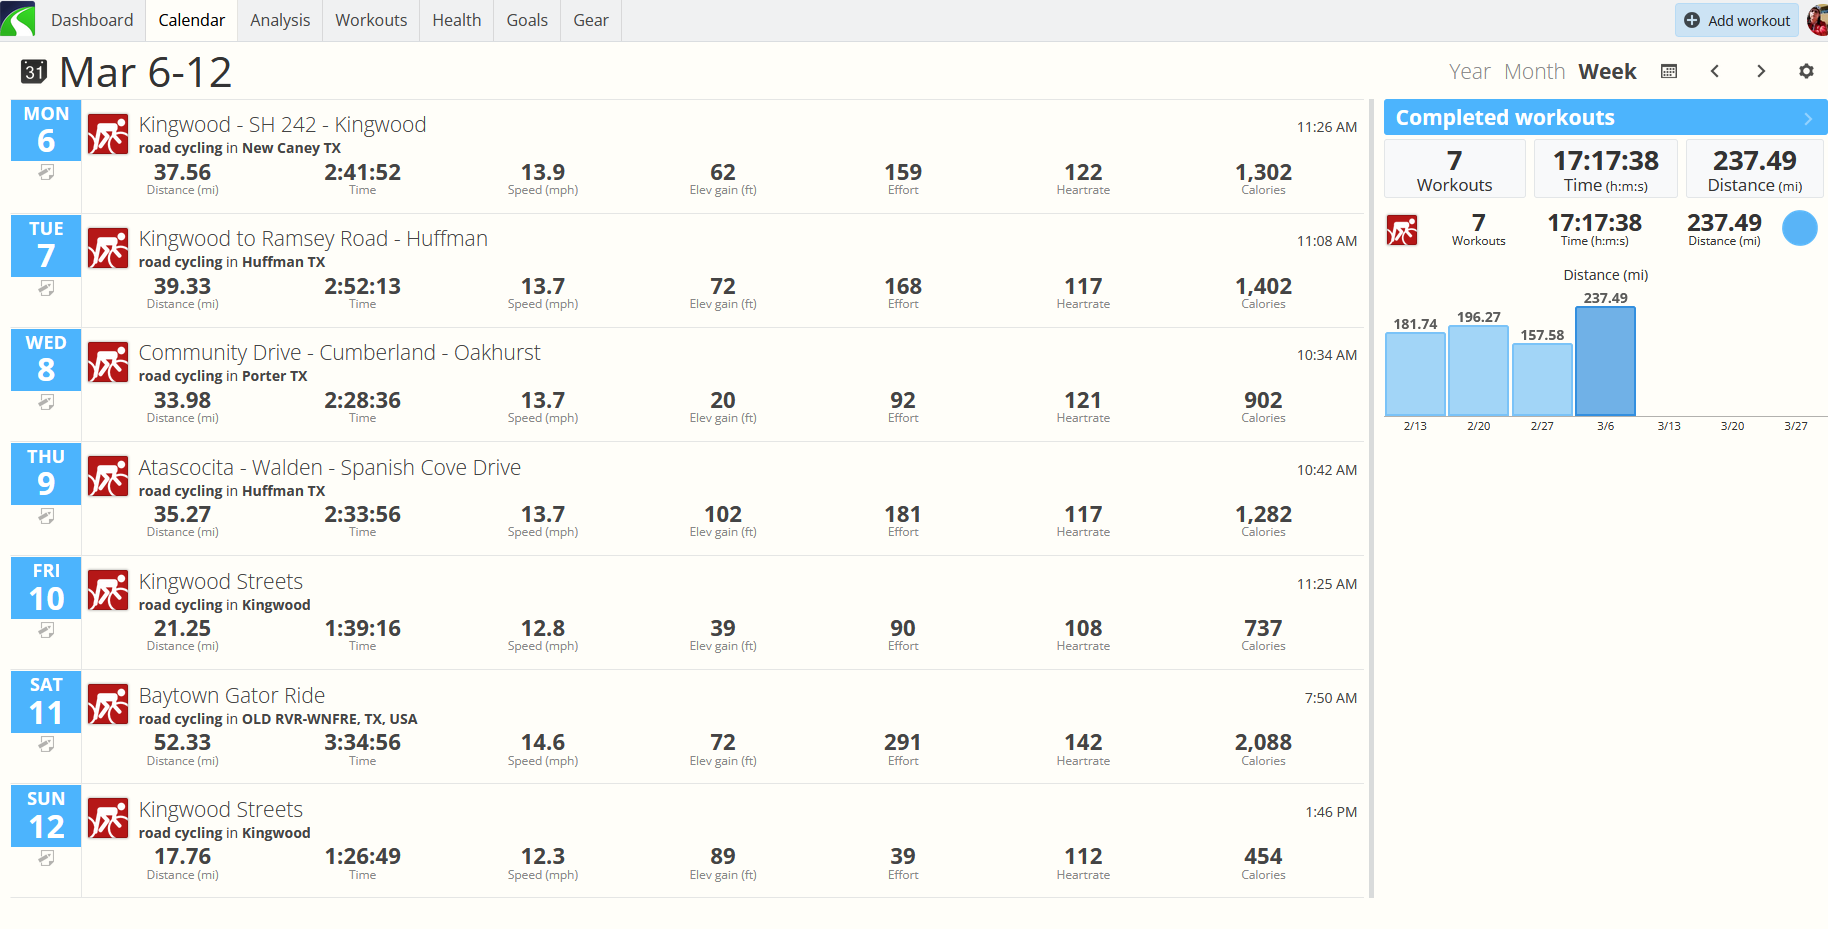
Task: Click the cycling icon in Completed workouts
Action: click(1402, 230)
